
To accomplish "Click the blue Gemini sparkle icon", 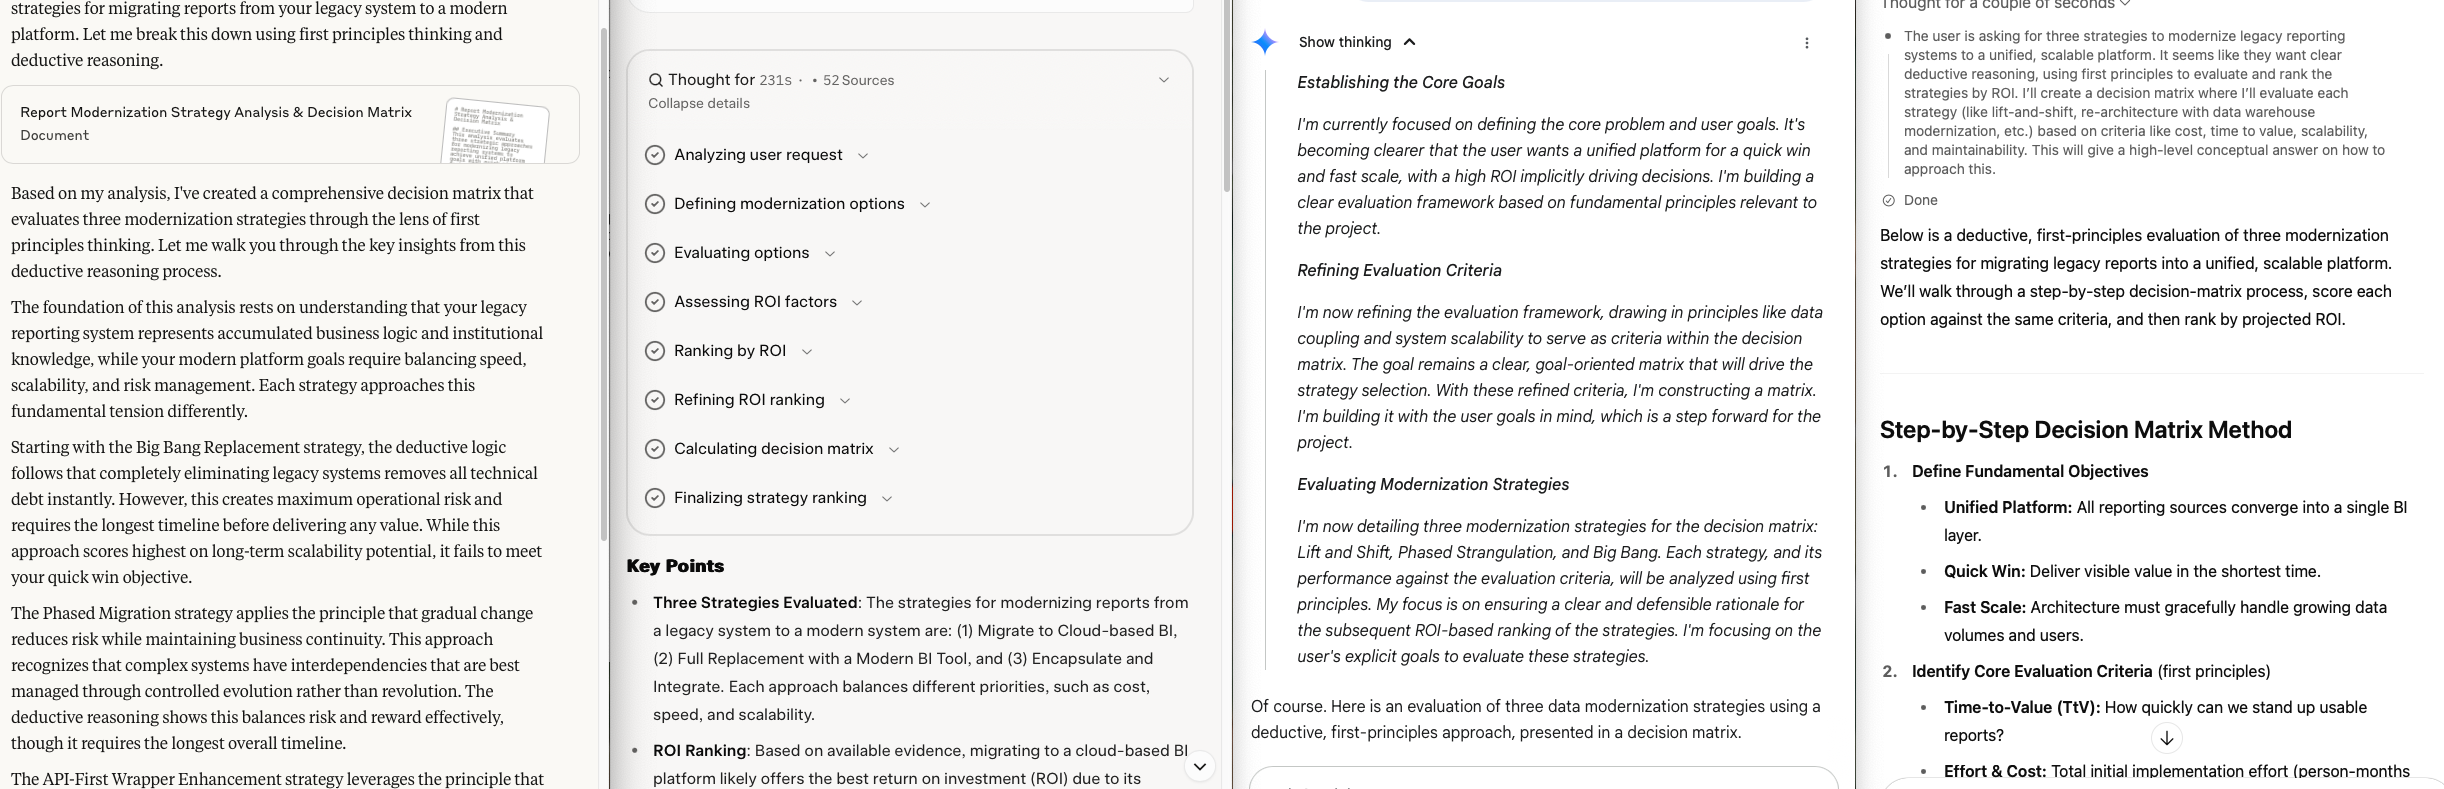I will click(x=1265, y=42).
